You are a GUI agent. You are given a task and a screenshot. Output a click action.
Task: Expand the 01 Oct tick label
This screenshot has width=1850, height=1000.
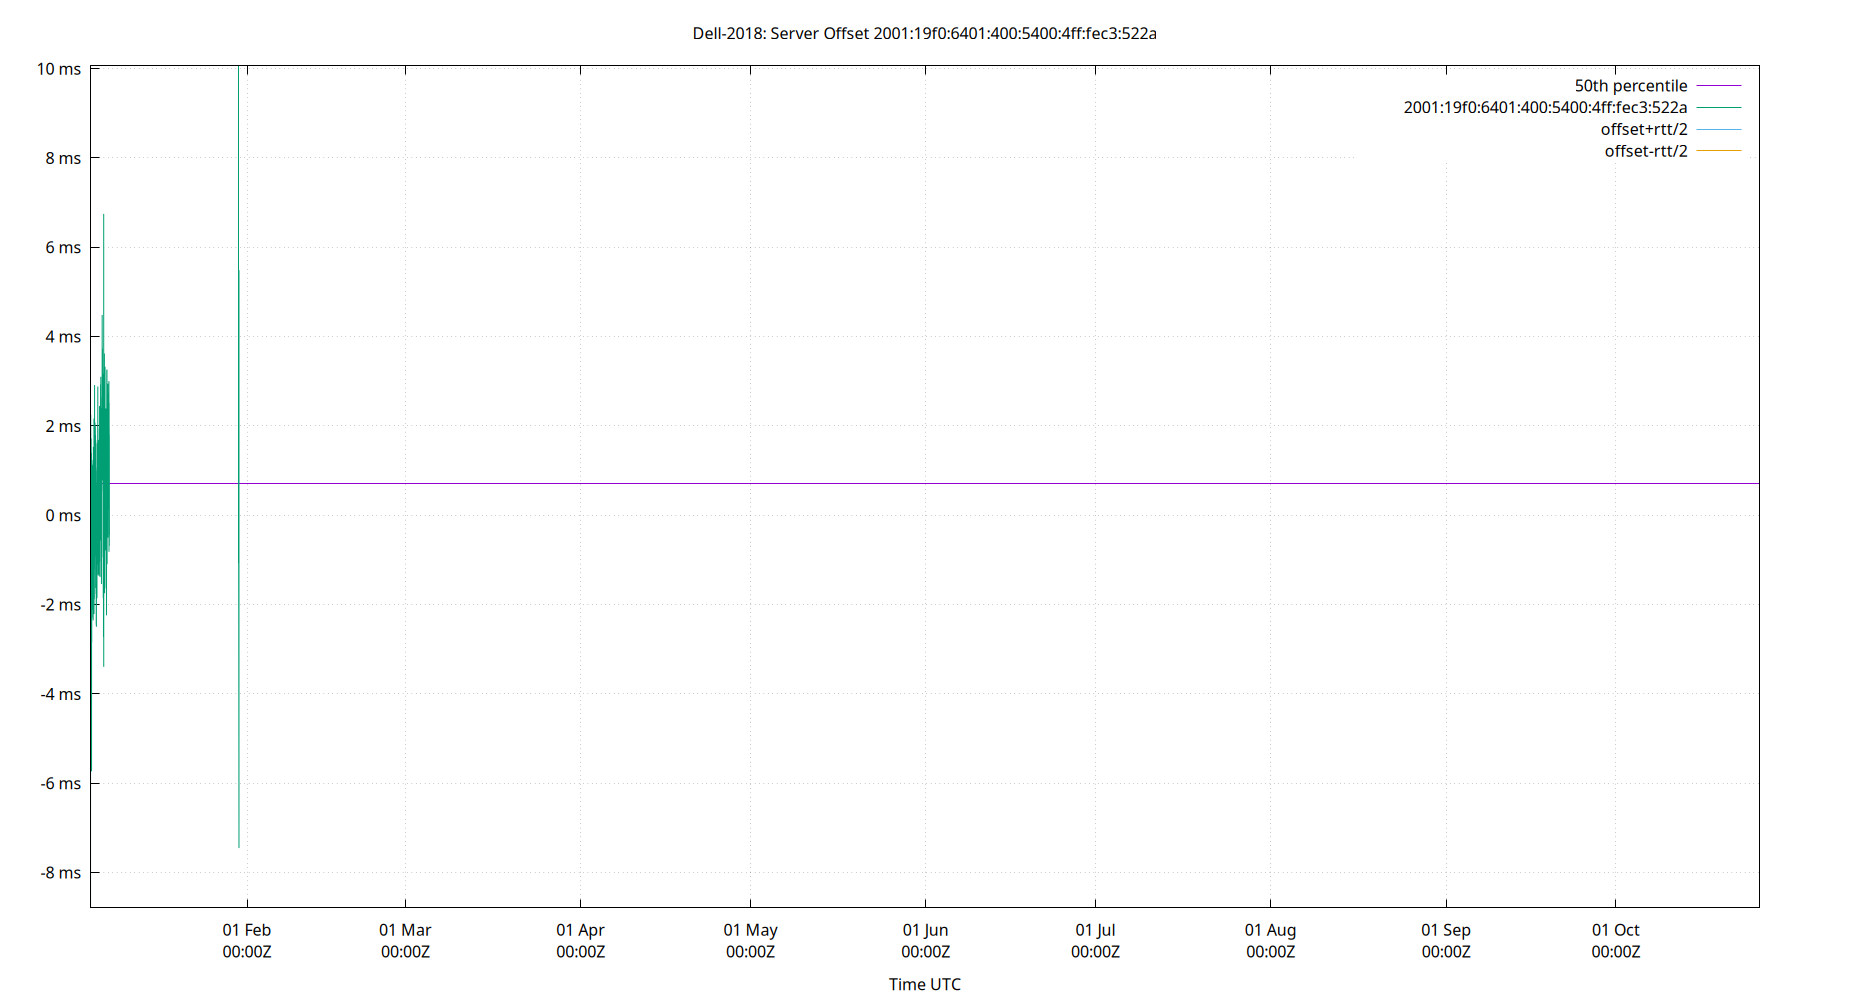[1616, 930]
